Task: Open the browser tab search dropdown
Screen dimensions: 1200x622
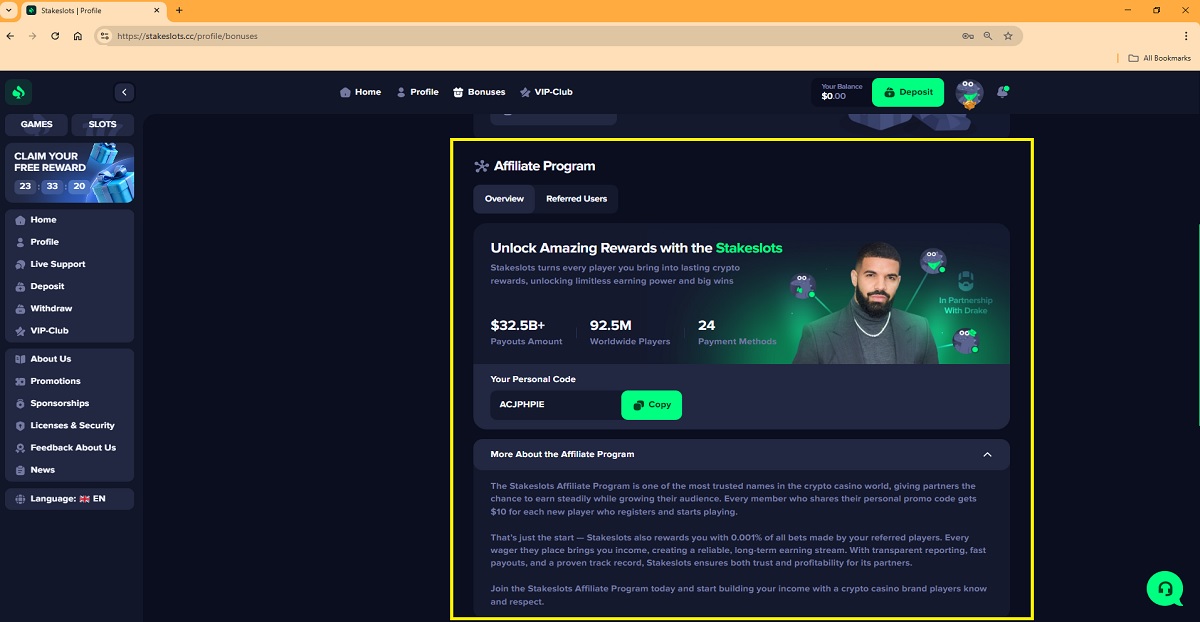Action: point(9,10)
